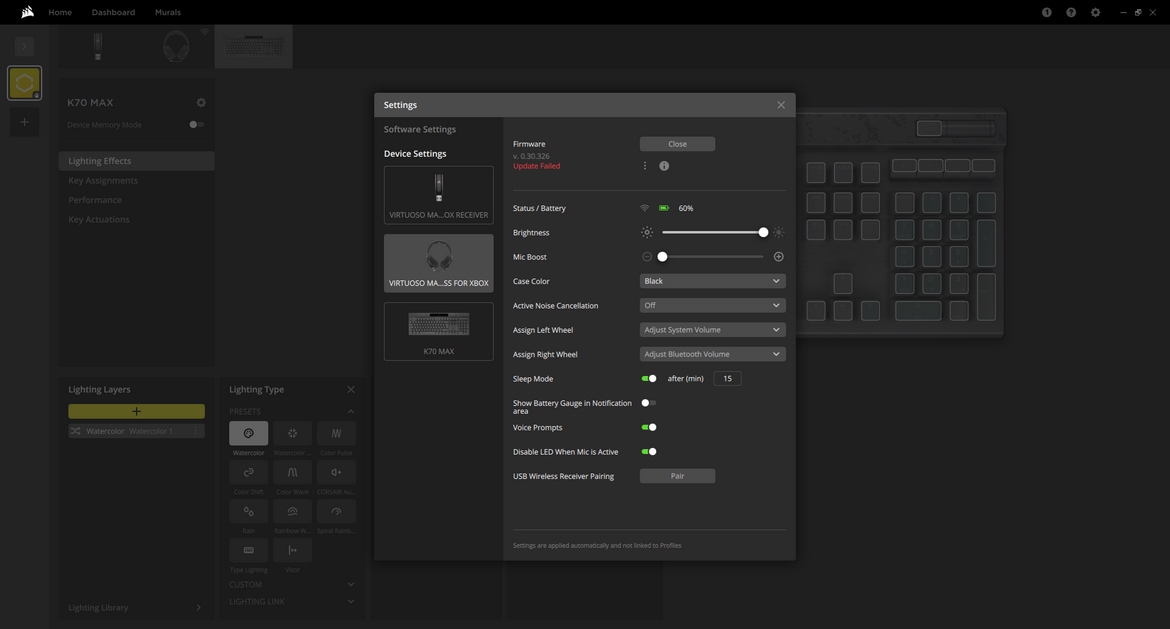Open the Murals tab
Viewport: 1170px width, 629px height.
(x=168, y=12)
